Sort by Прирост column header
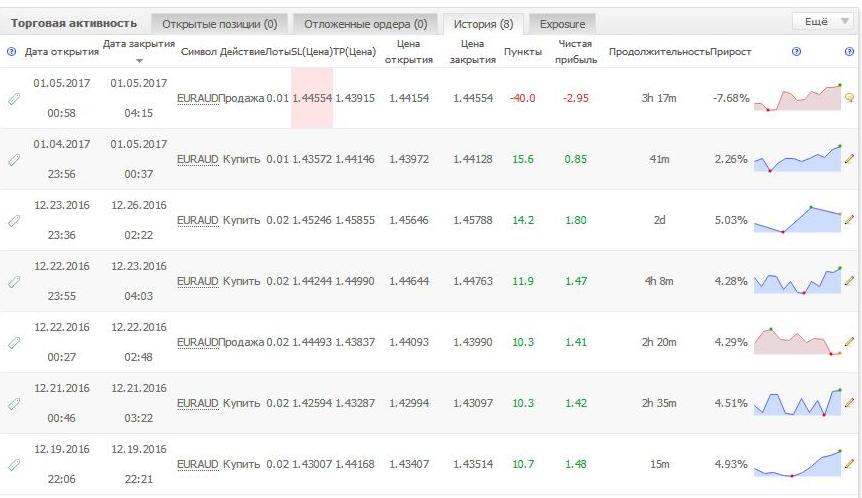Image resolution: width=862 pixels, height=498 pixels. [x=730, y=52]
